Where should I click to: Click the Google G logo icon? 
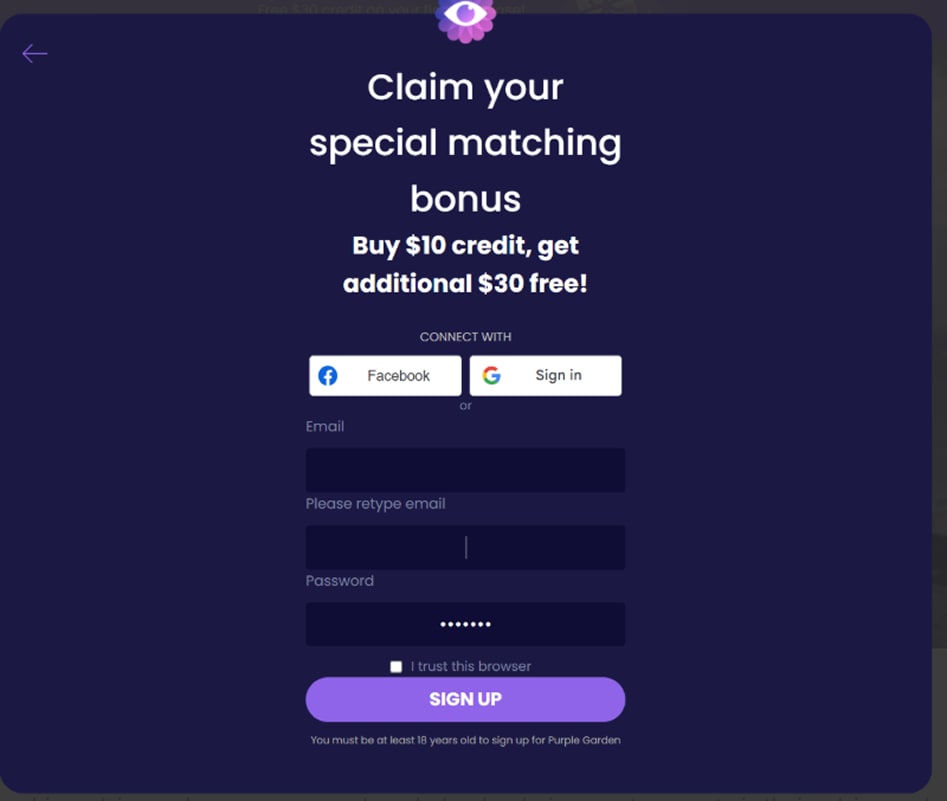[x=492, y=376]
